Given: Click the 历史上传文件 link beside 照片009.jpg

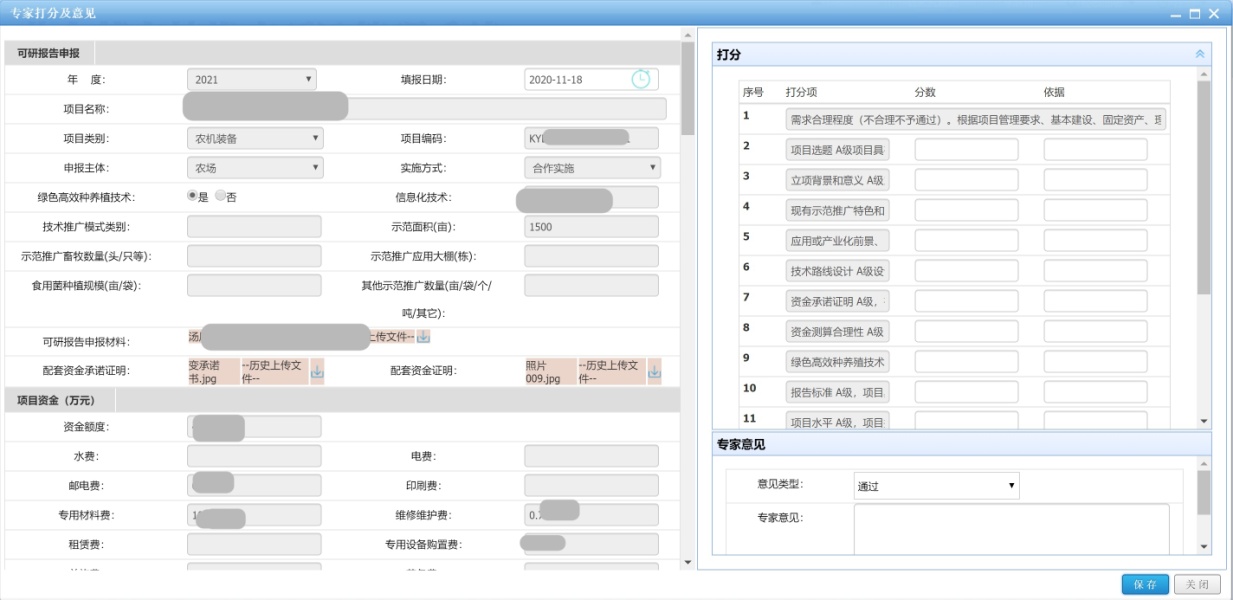Looking at the screenshot, I should click(x=611, y=372).
